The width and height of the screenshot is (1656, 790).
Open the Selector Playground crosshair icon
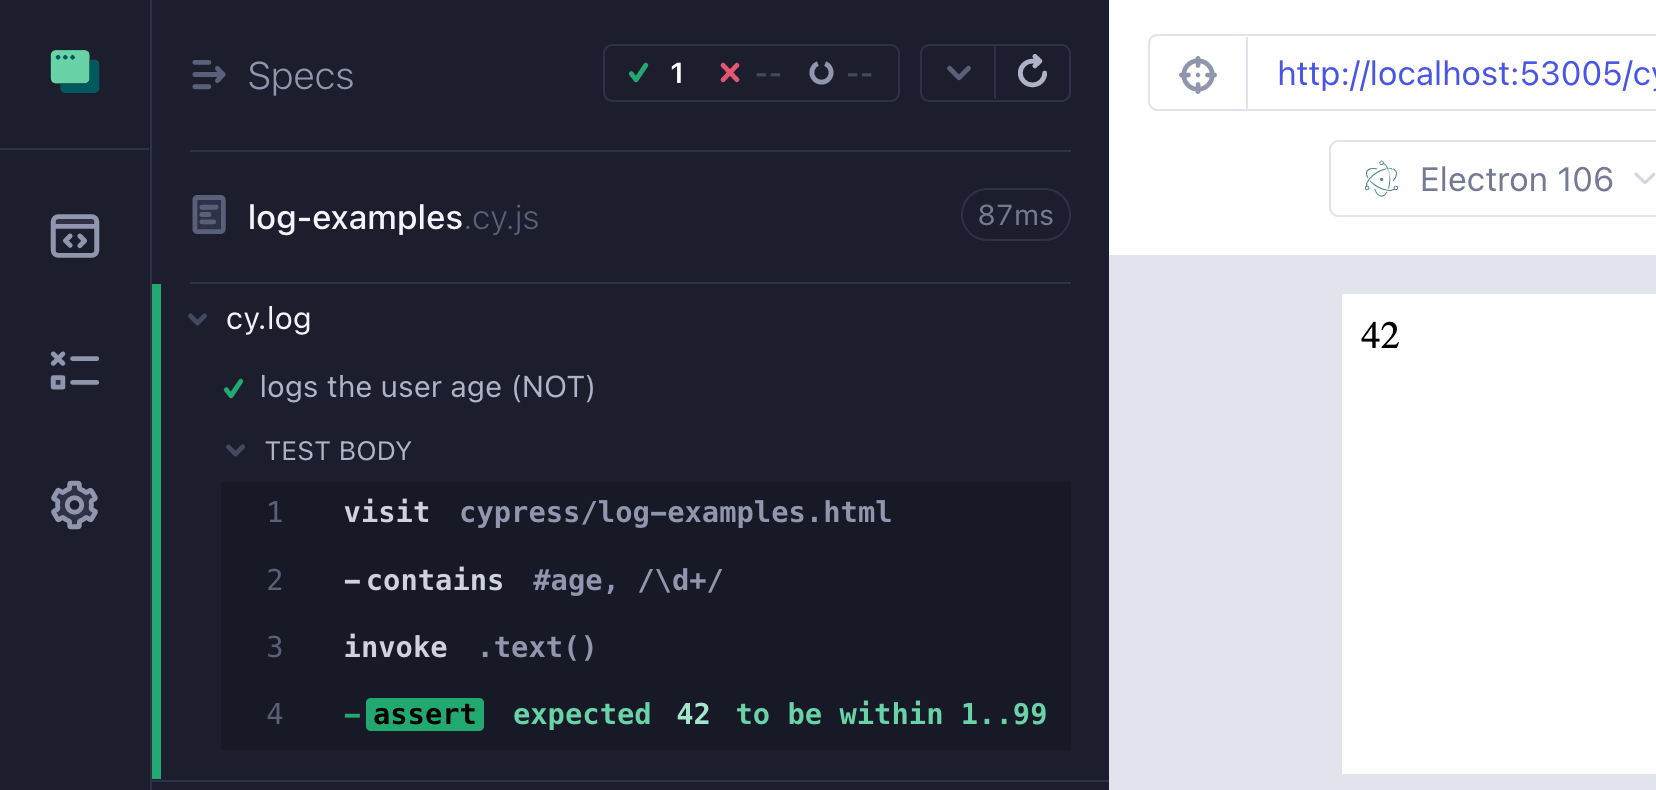[x=1197, y=73]
